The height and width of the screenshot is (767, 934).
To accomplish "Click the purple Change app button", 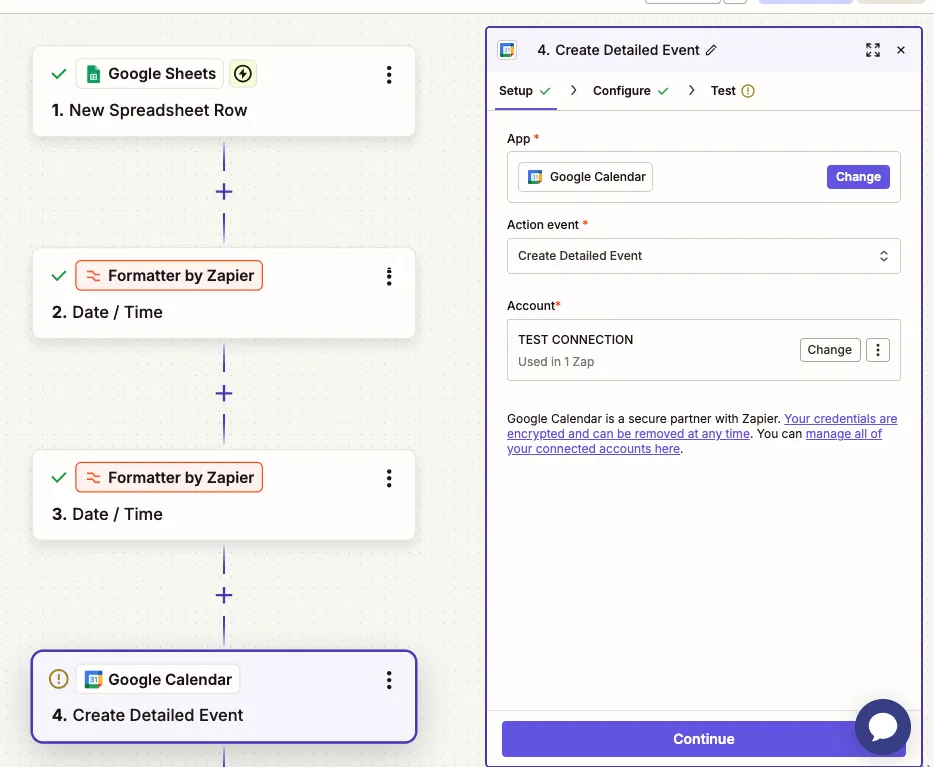I will (x=858, y=177).
